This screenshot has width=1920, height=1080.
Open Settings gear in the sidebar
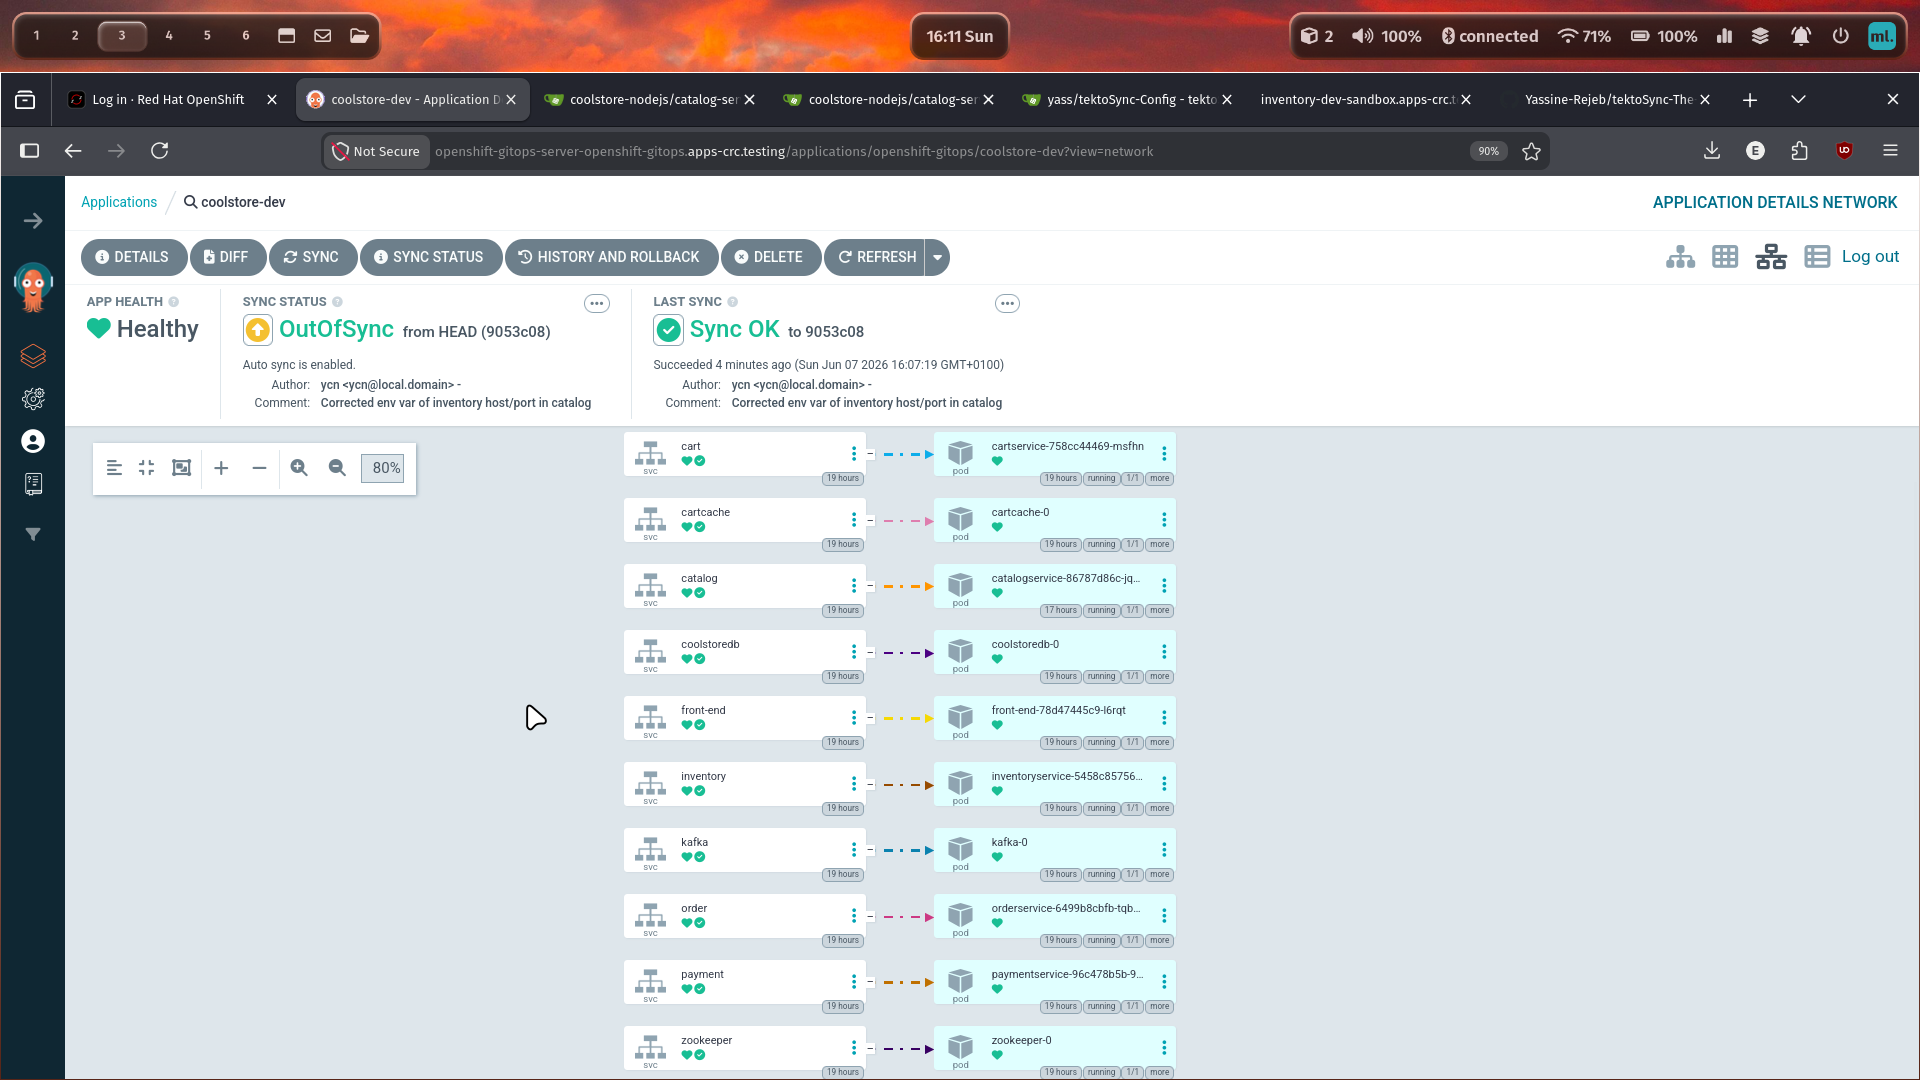point(33,399)
